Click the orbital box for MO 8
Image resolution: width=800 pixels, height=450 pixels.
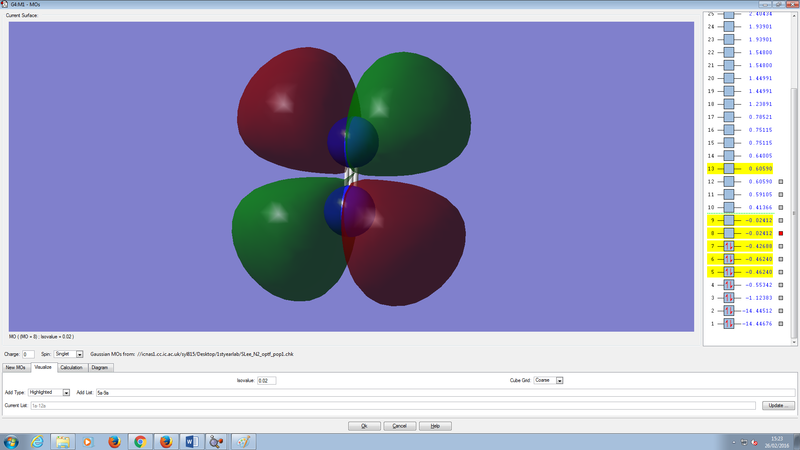[x=729, y=233]
